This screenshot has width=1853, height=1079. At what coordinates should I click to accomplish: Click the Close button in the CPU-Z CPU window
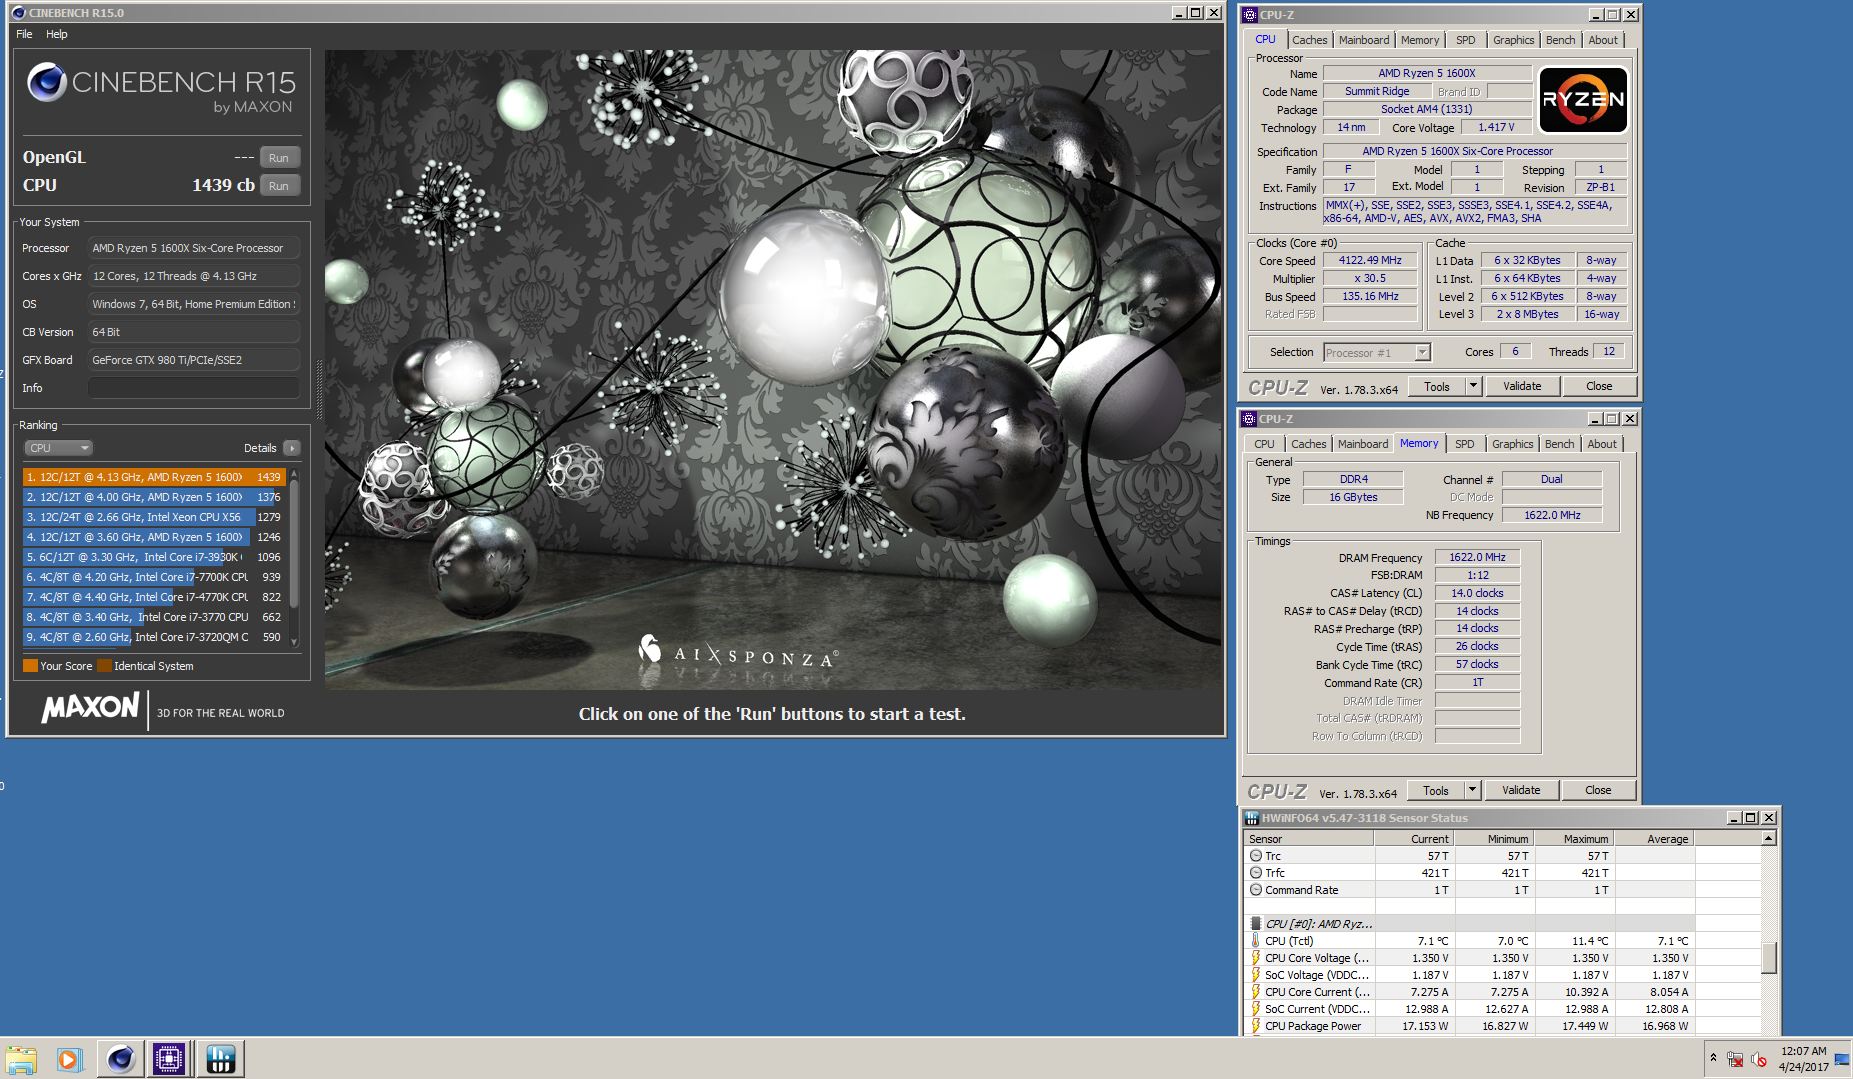coord(1599,386)
